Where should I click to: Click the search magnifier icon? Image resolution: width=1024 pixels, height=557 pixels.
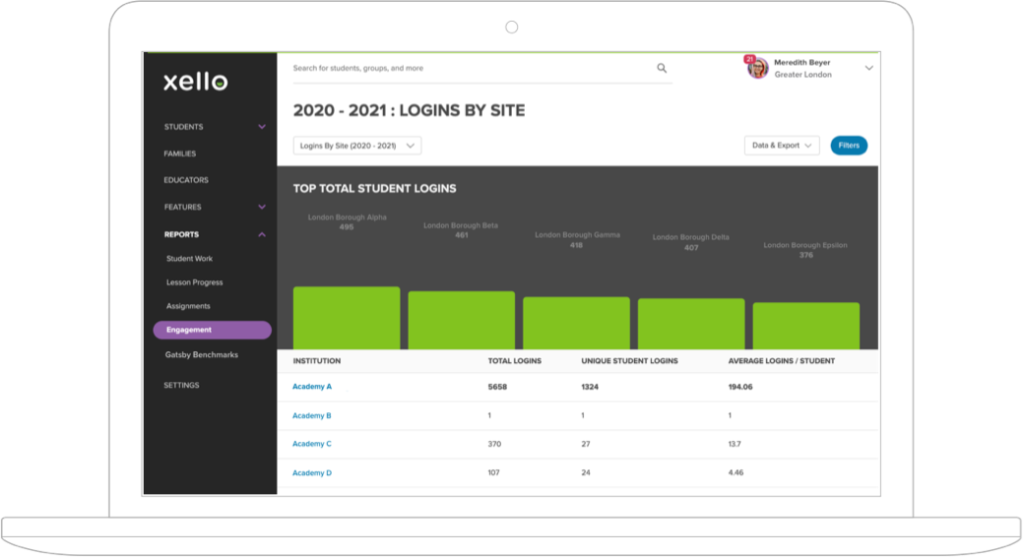coord(661,68)
